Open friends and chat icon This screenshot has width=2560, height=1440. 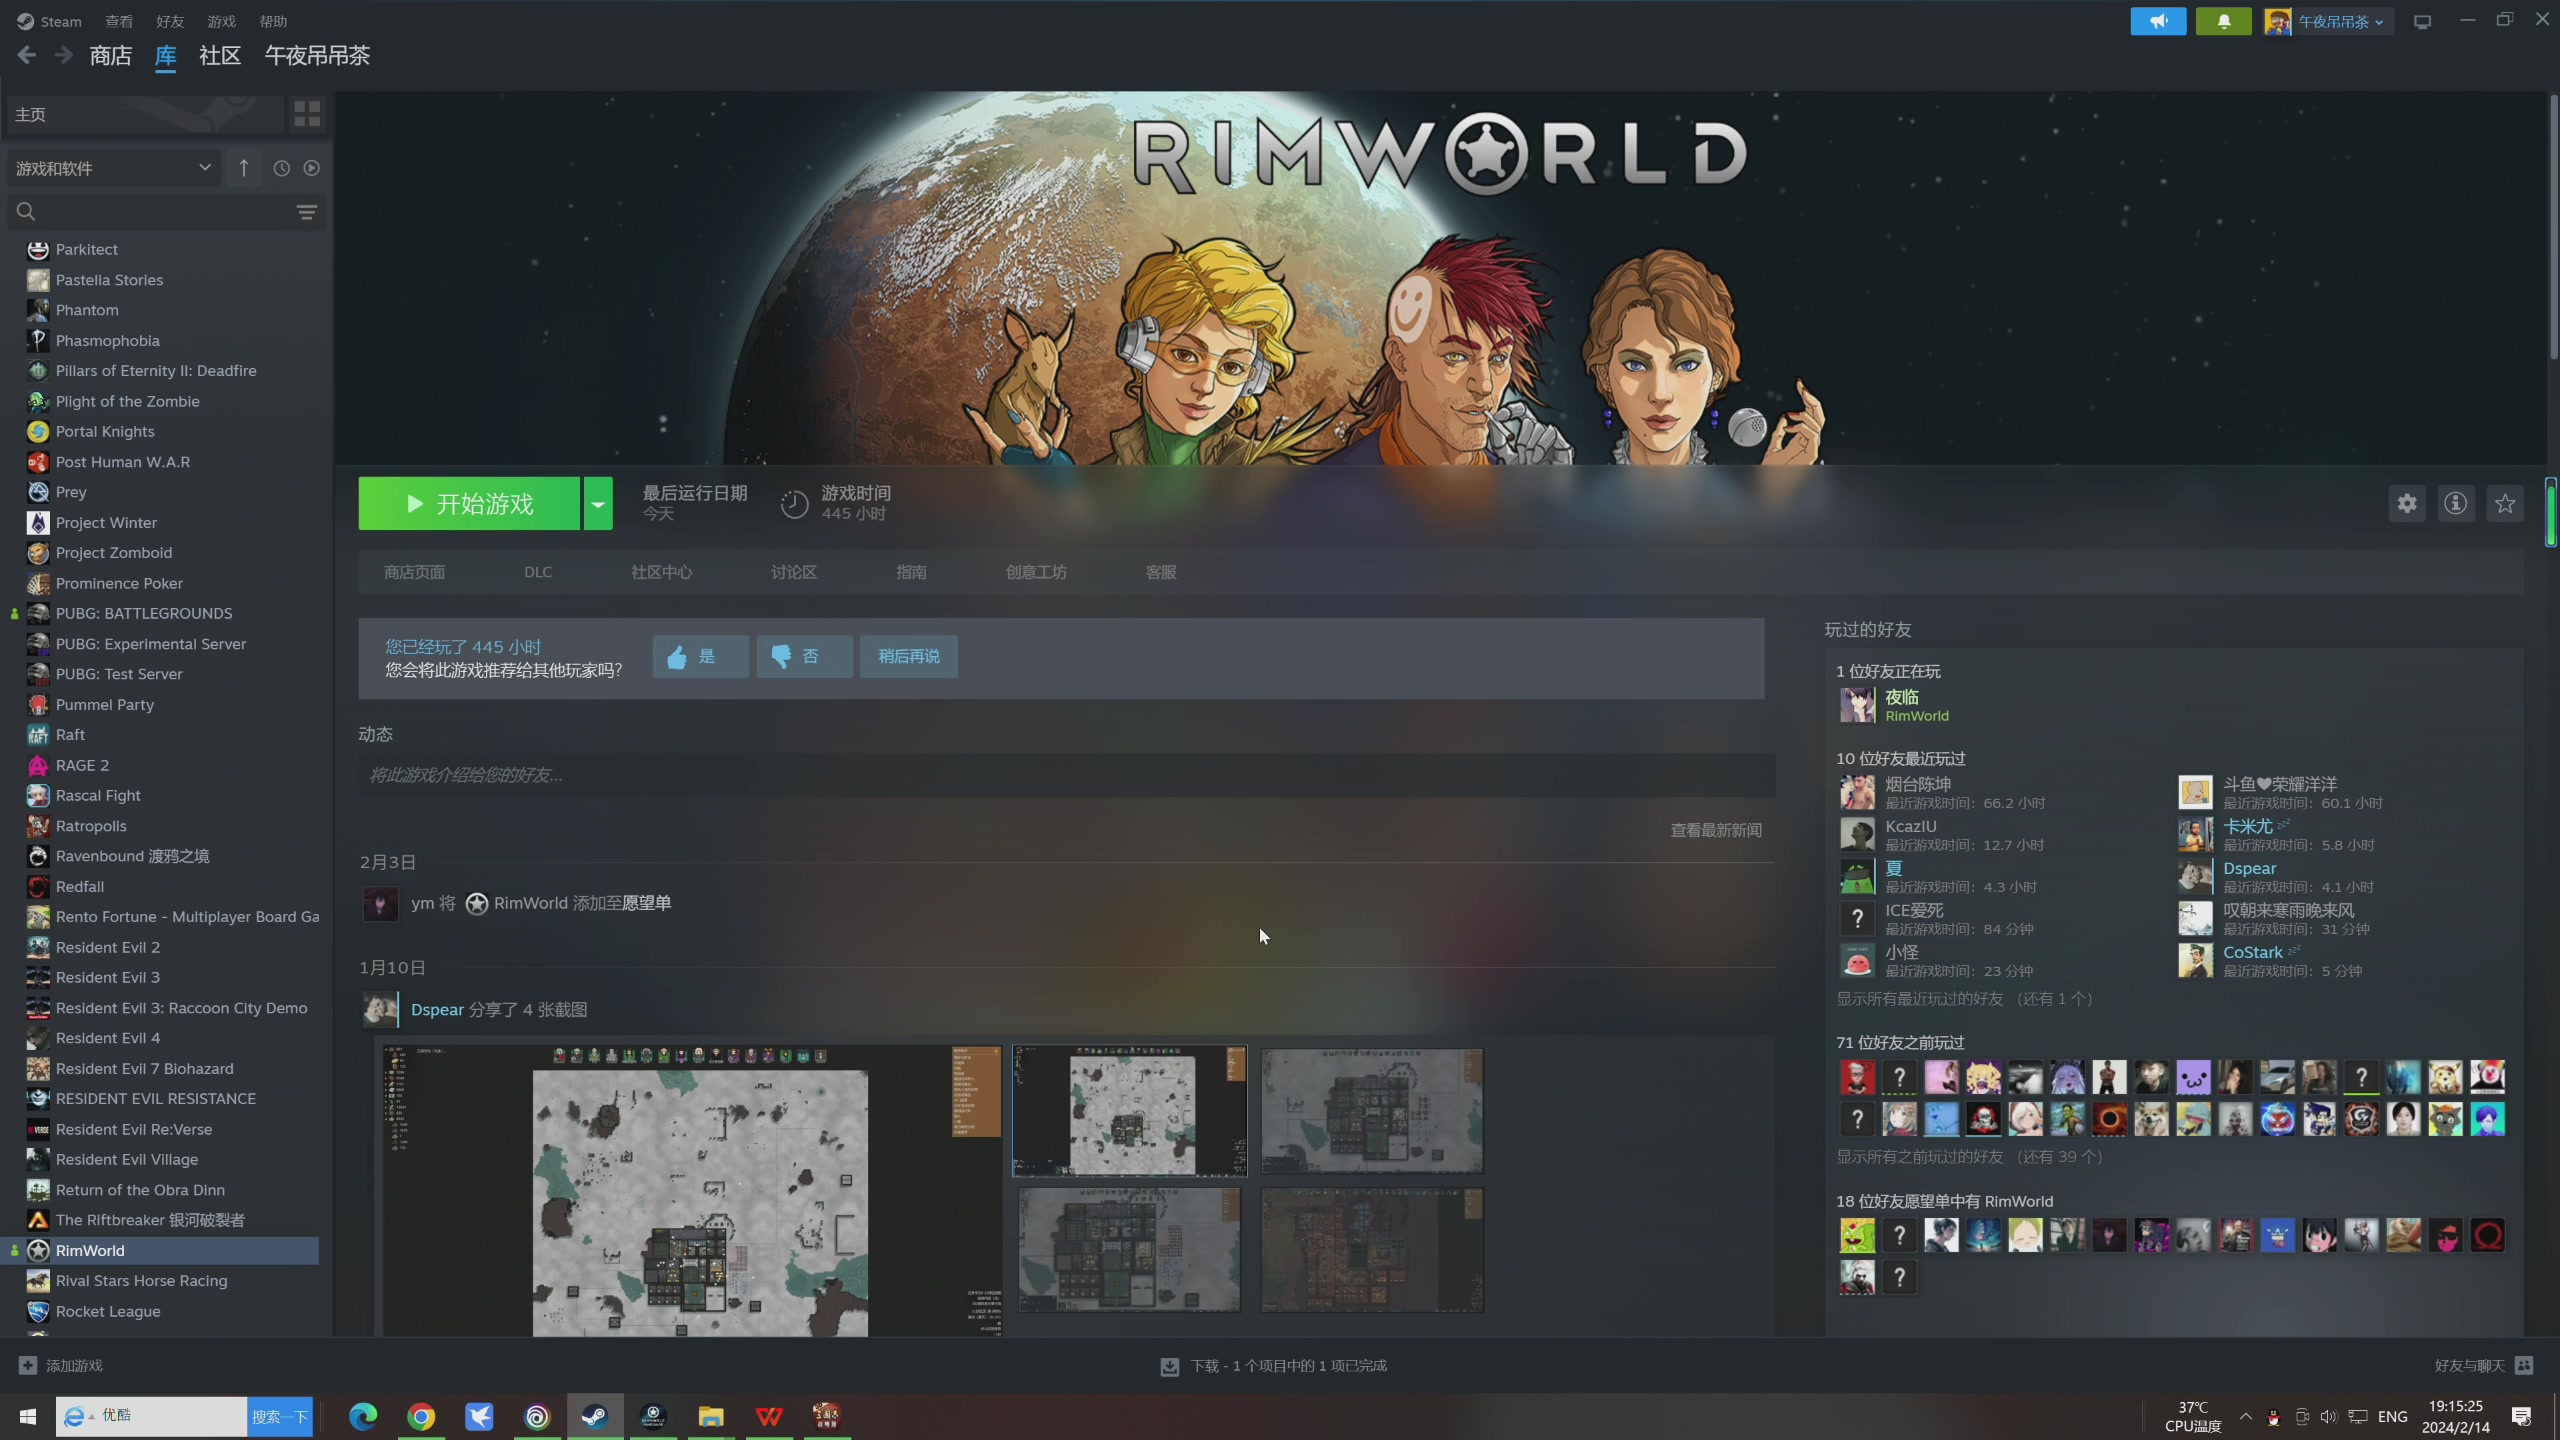coord(2524,1365)
